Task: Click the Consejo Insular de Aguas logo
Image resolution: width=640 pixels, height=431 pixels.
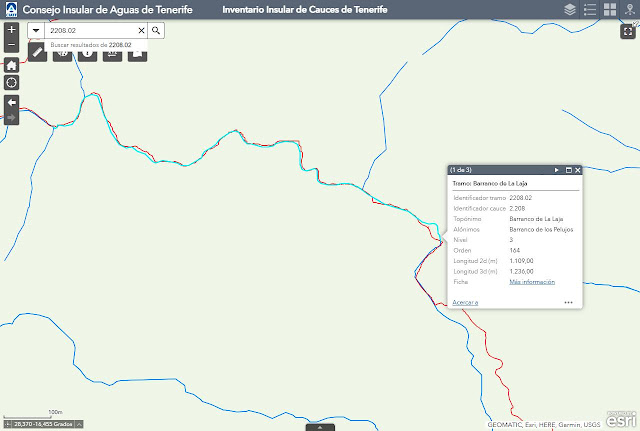Action: [x=11, y=9]
